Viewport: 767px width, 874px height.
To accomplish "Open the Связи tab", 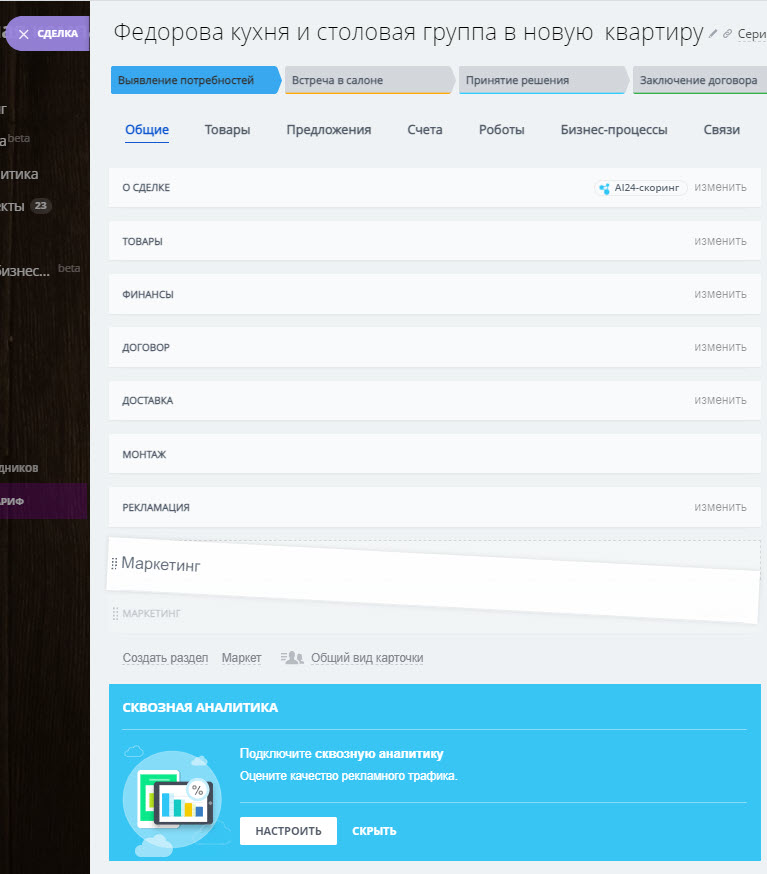I will 721,130.
